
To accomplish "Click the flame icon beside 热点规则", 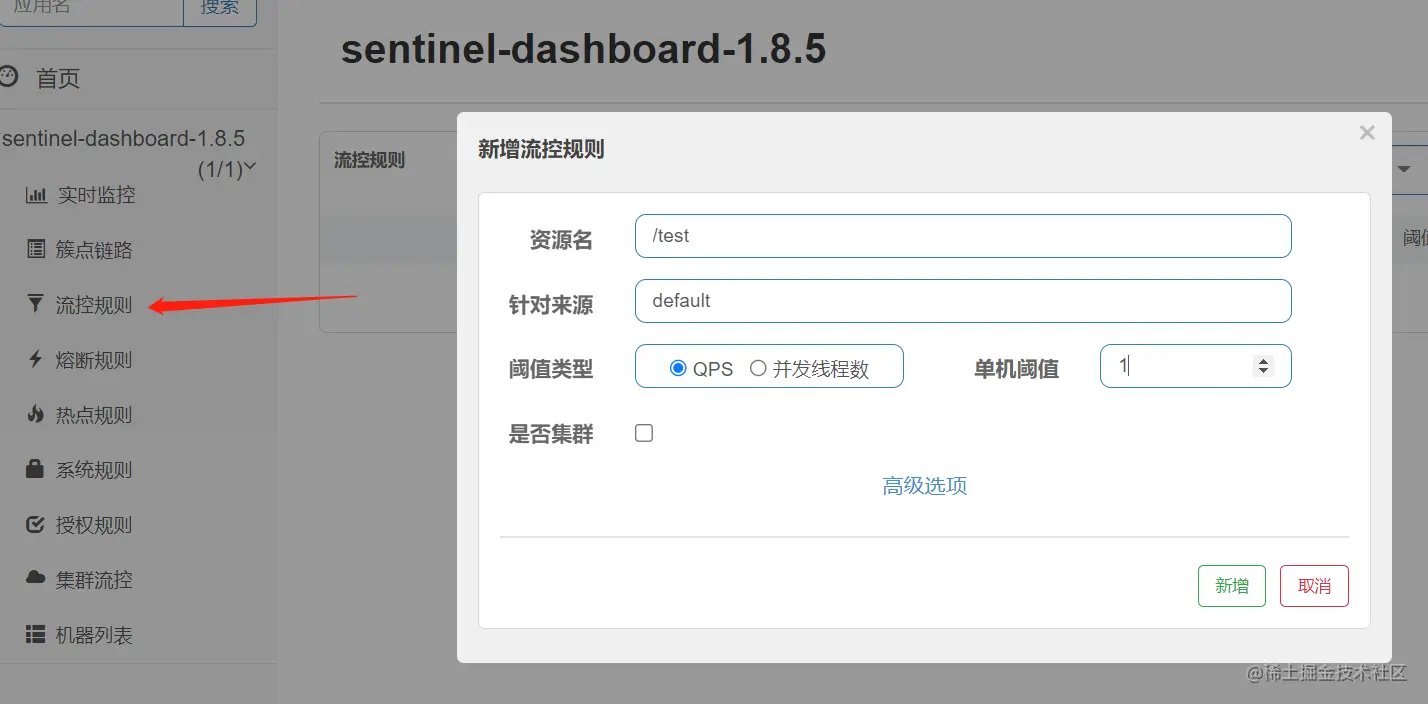I will click(36, 415).
